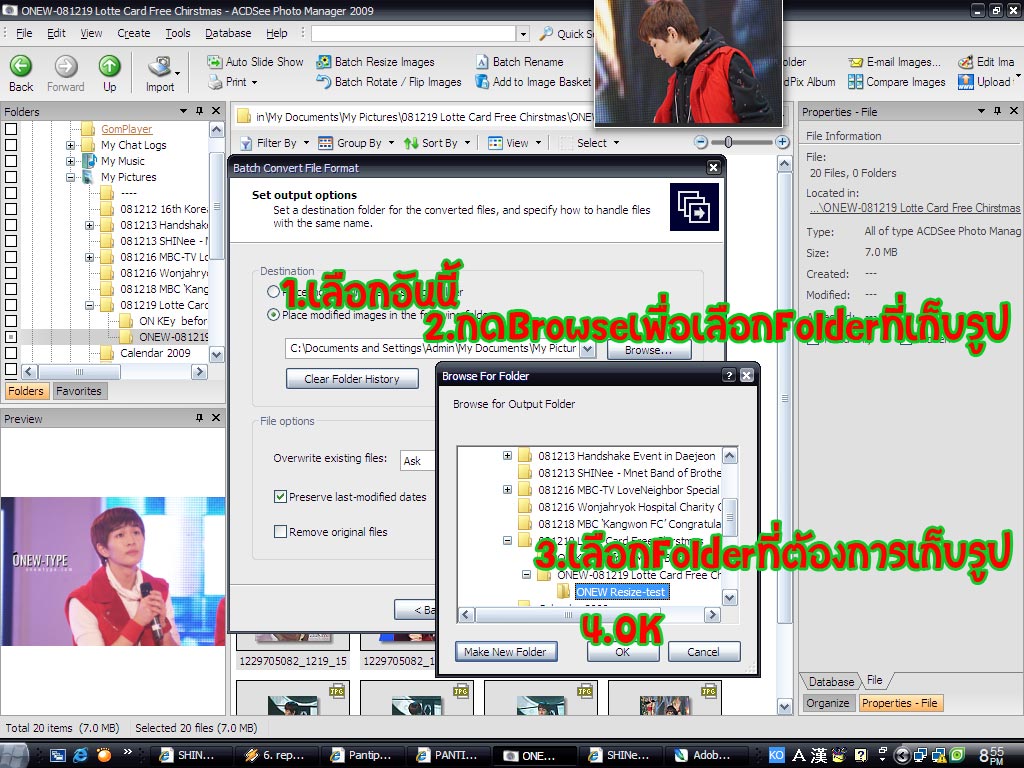Viewport: 1024px width, 768px height.
Task: Check the box beside GomPlayer folder
Action: [11, 129]
